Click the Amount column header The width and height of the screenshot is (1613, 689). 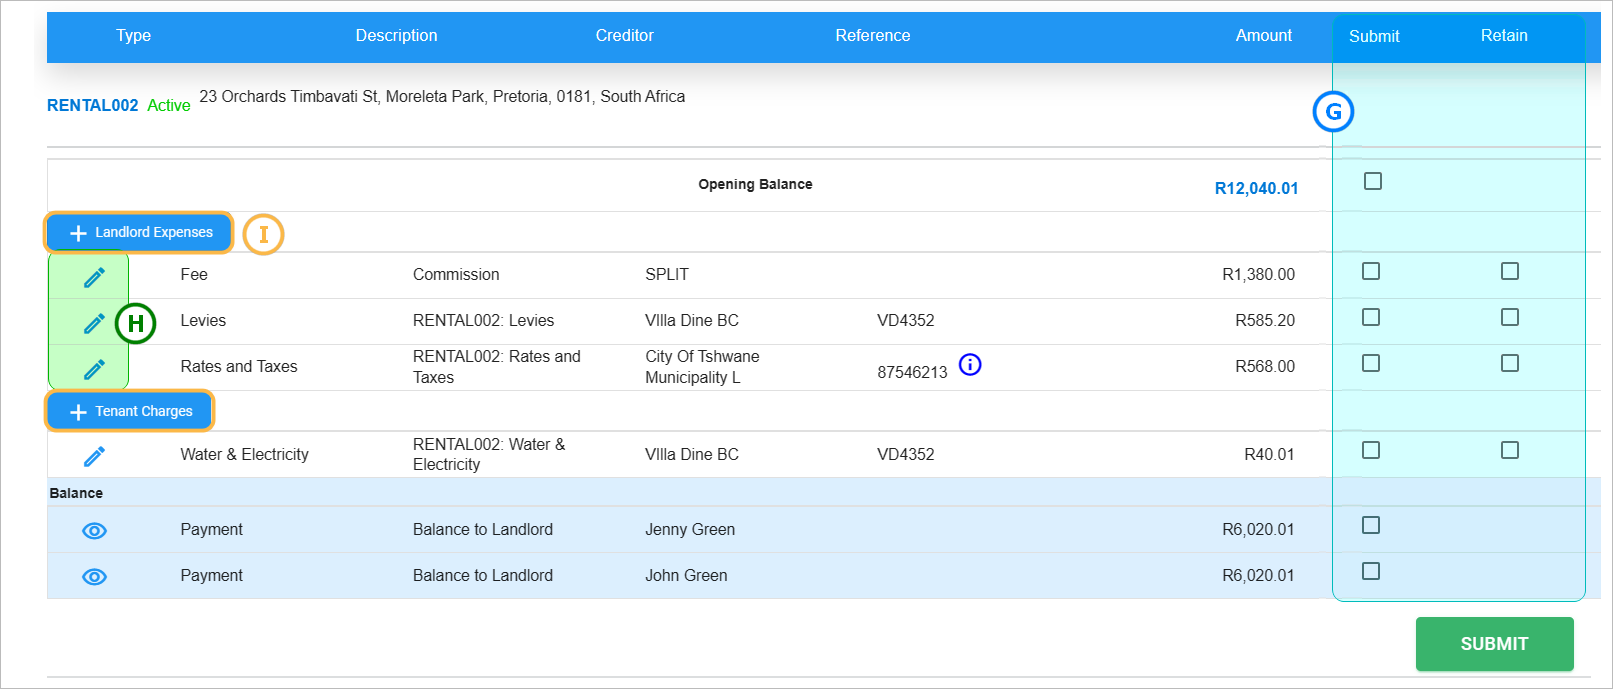pyautogui.click(x=1264, y=35)
